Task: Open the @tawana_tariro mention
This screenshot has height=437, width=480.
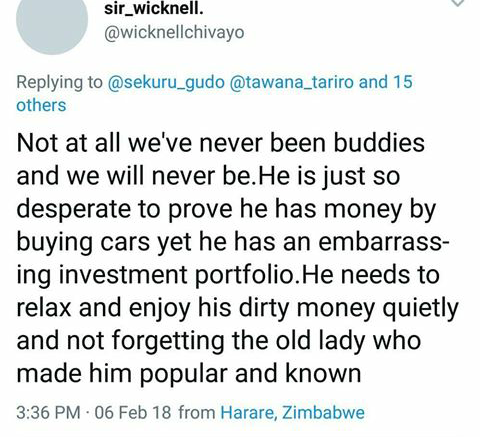Action: point(292,82)
